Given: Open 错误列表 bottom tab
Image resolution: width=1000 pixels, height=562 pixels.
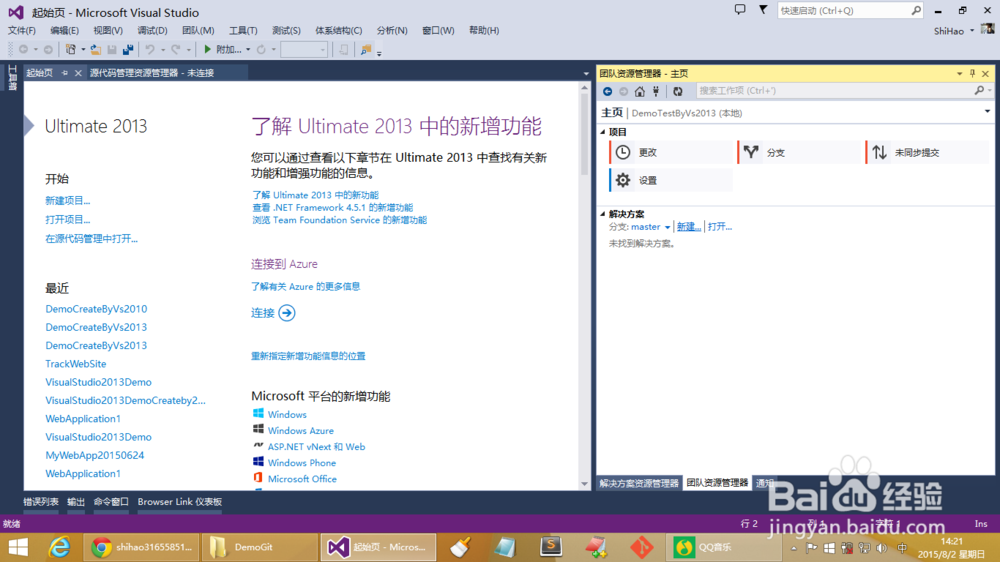Looking at the screenshot, I should click(41, 502).
